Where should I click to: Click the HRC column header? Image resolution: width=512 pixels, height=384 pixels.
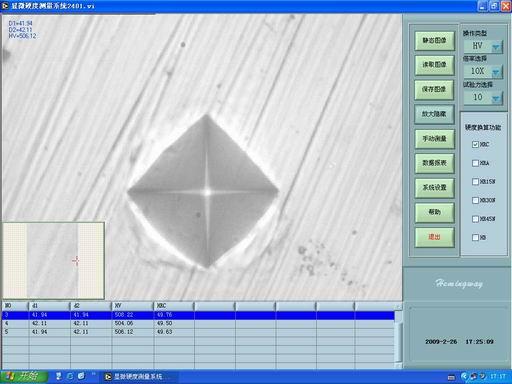pos(174,306)
